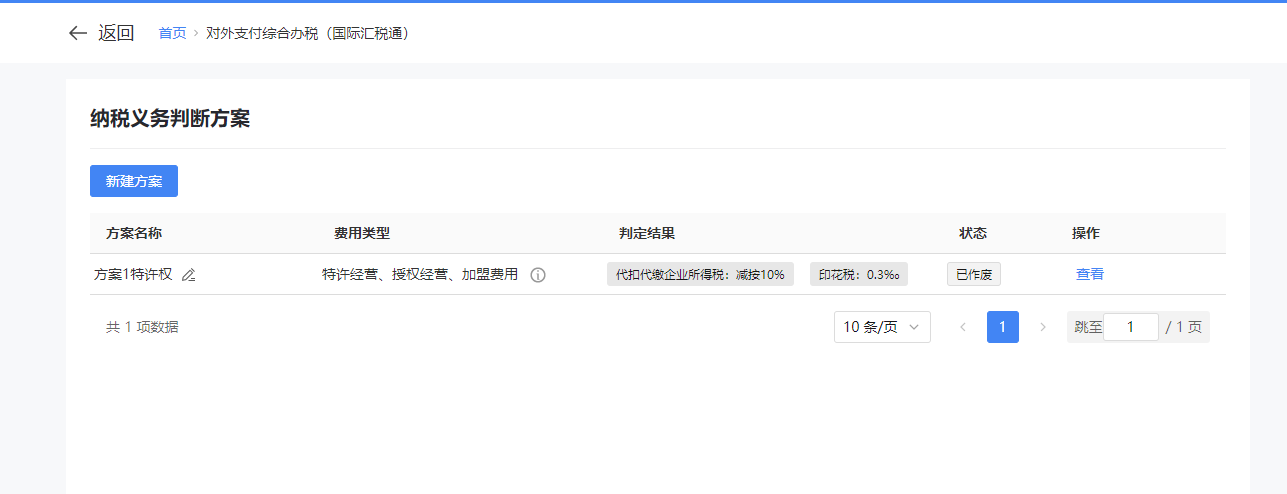Click the 已作废 status badge
This screenshot has height=494, width=1287.
tap(974, 274)
